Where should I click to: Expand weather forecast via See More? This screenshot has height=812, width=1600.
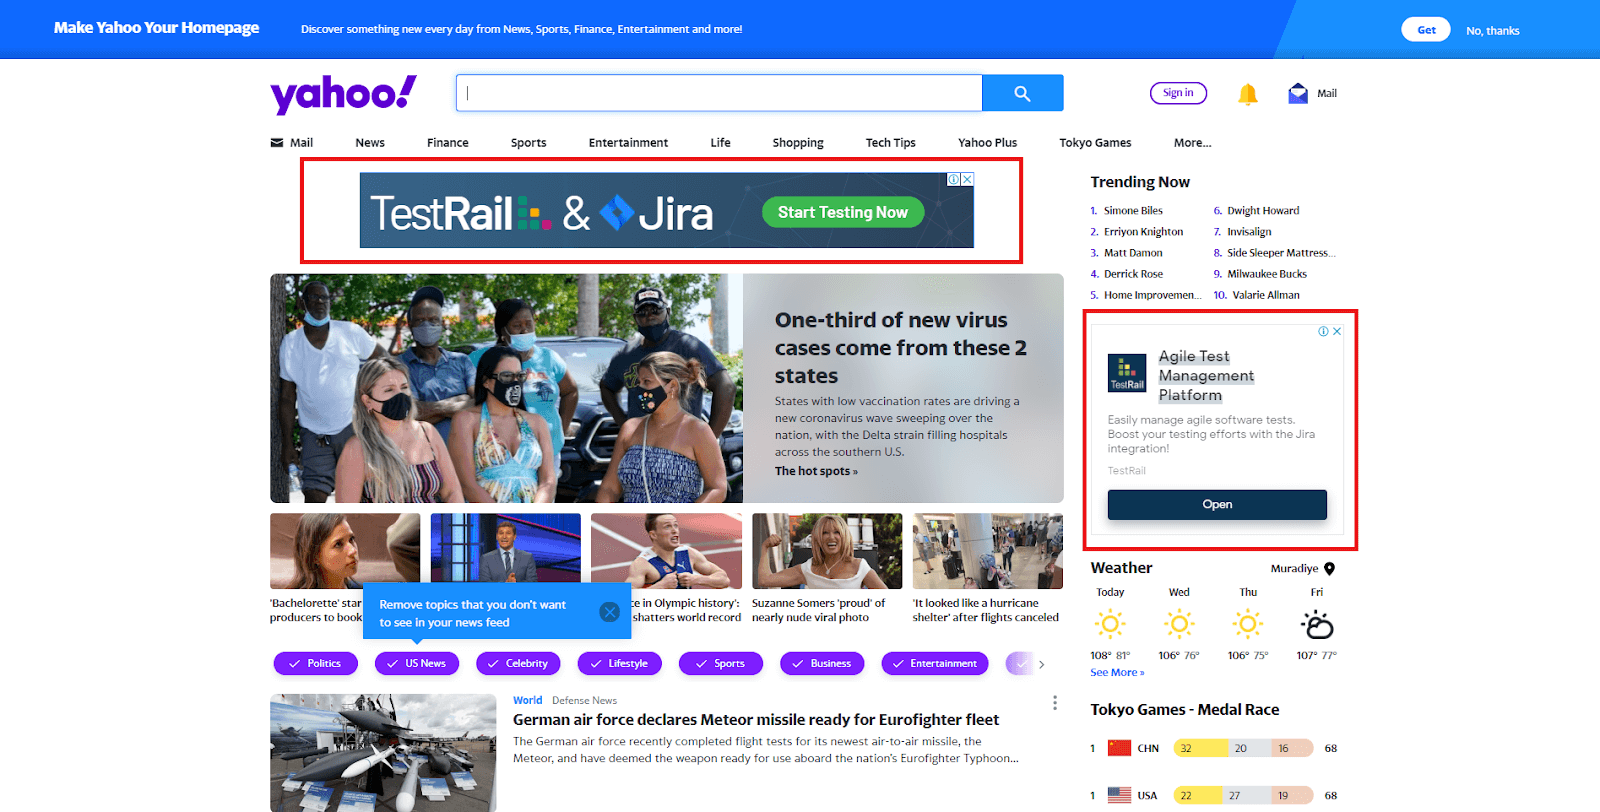tap(1116, 672)
